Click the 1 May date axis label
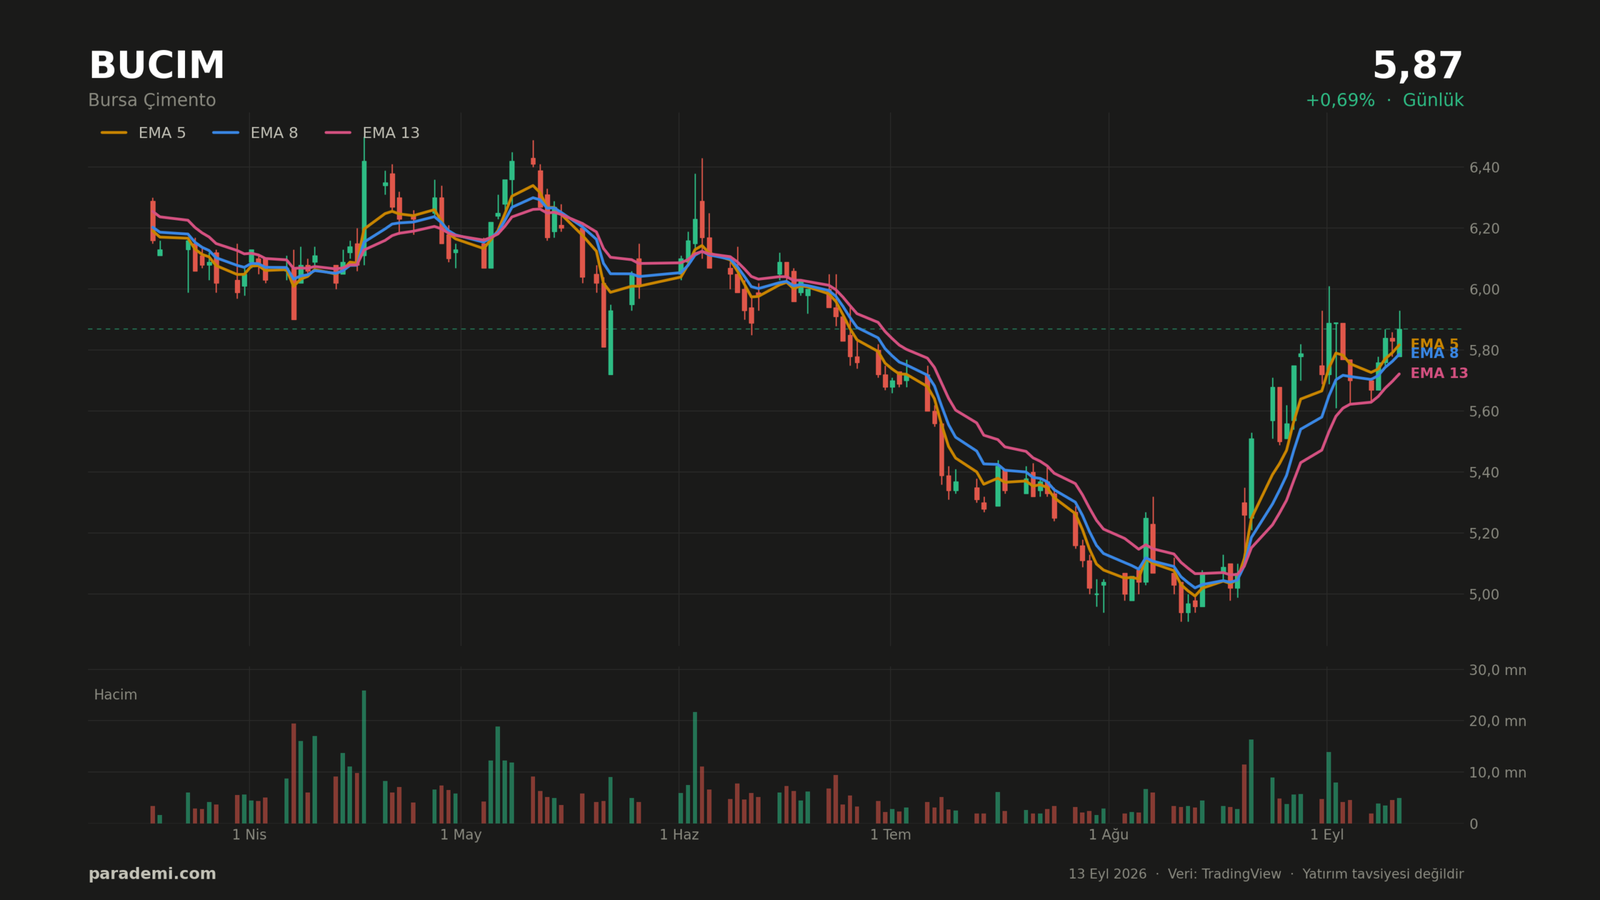Screen dimensions: 1600x900 [x=461, y=835]
